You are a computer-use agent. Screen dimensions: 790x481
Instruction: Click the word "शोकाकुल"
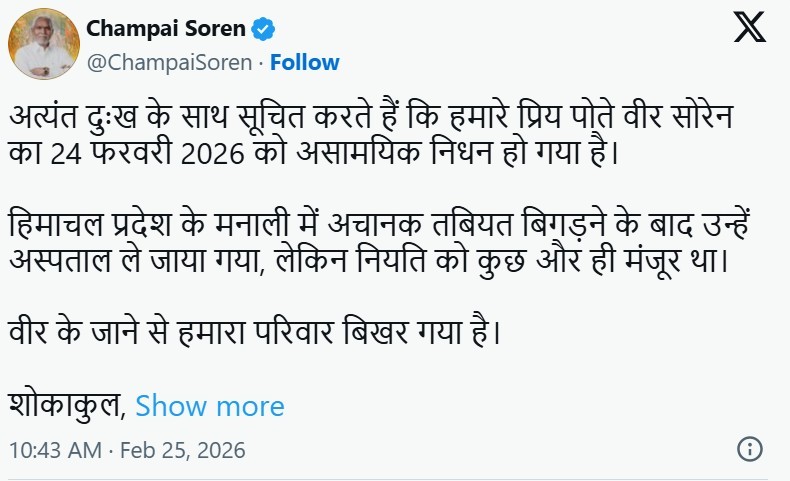(x=66, y=406)
